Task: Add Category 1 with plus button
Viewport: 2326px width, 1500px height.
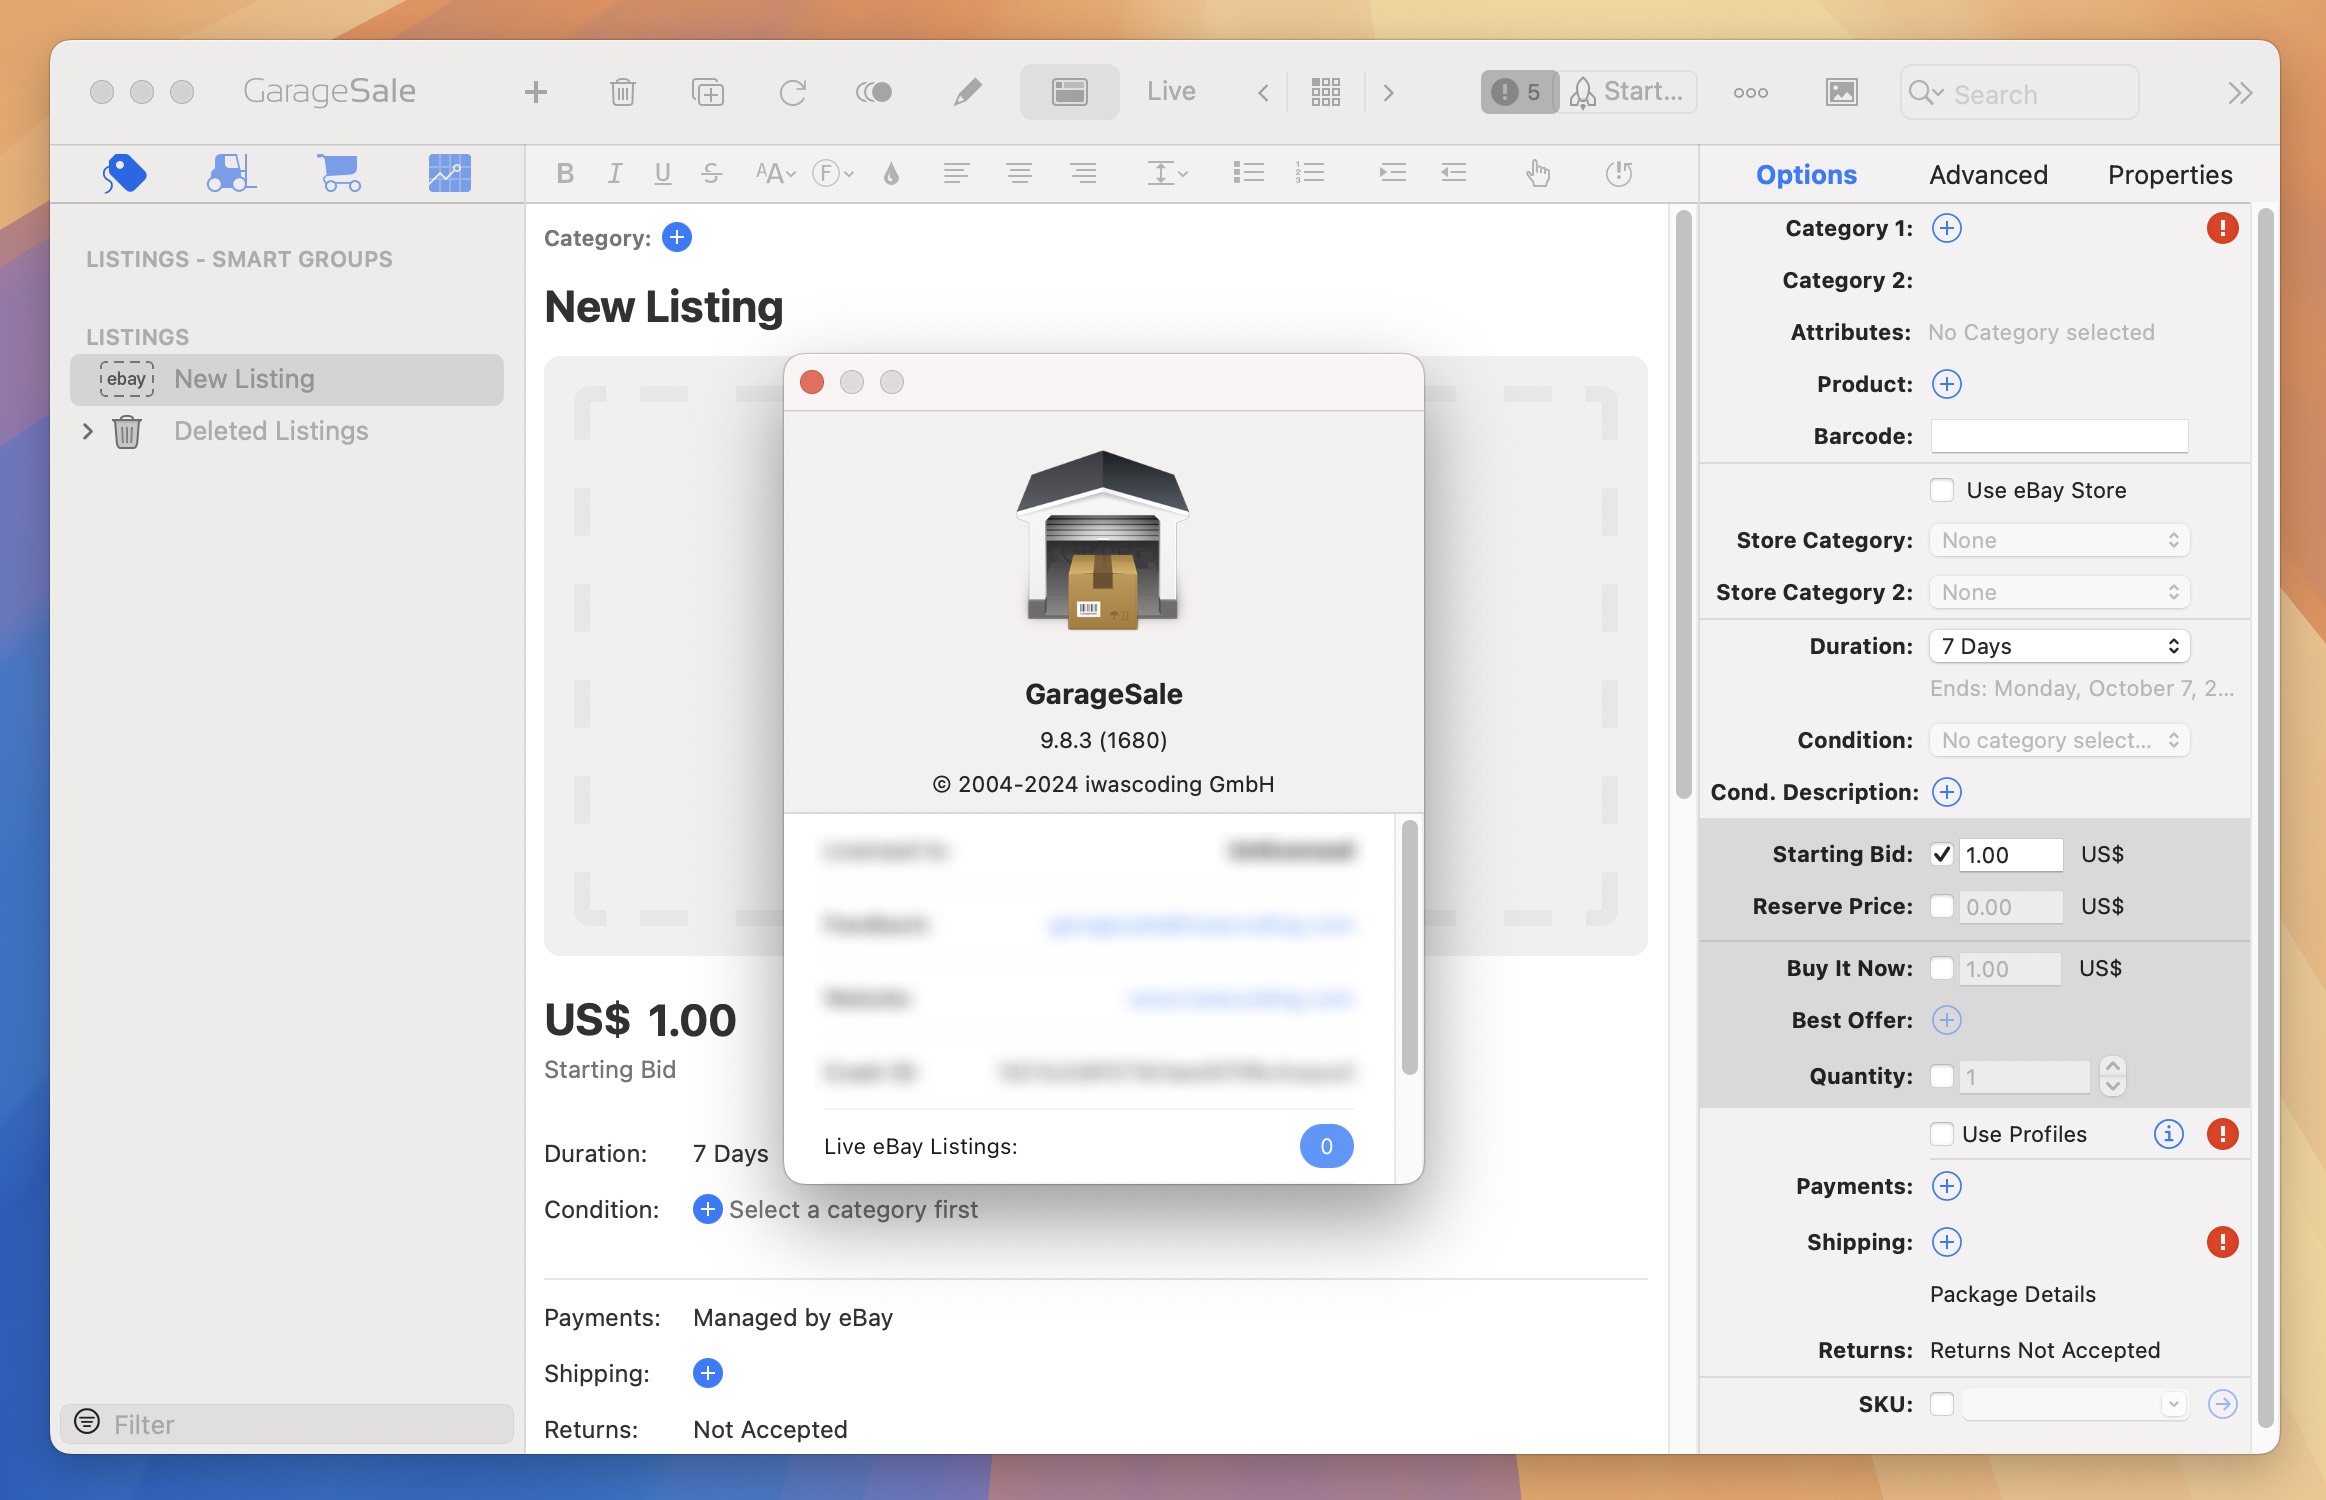Action: click(x=1946, y=228)
